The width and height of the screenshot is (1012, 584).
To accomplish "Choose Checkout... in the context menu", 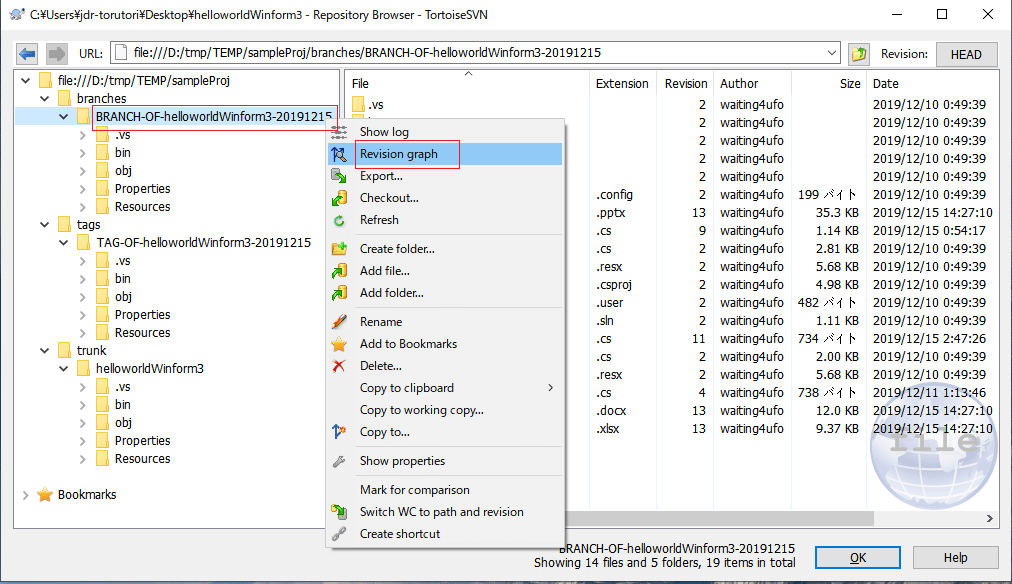I will tap(445, 198).
